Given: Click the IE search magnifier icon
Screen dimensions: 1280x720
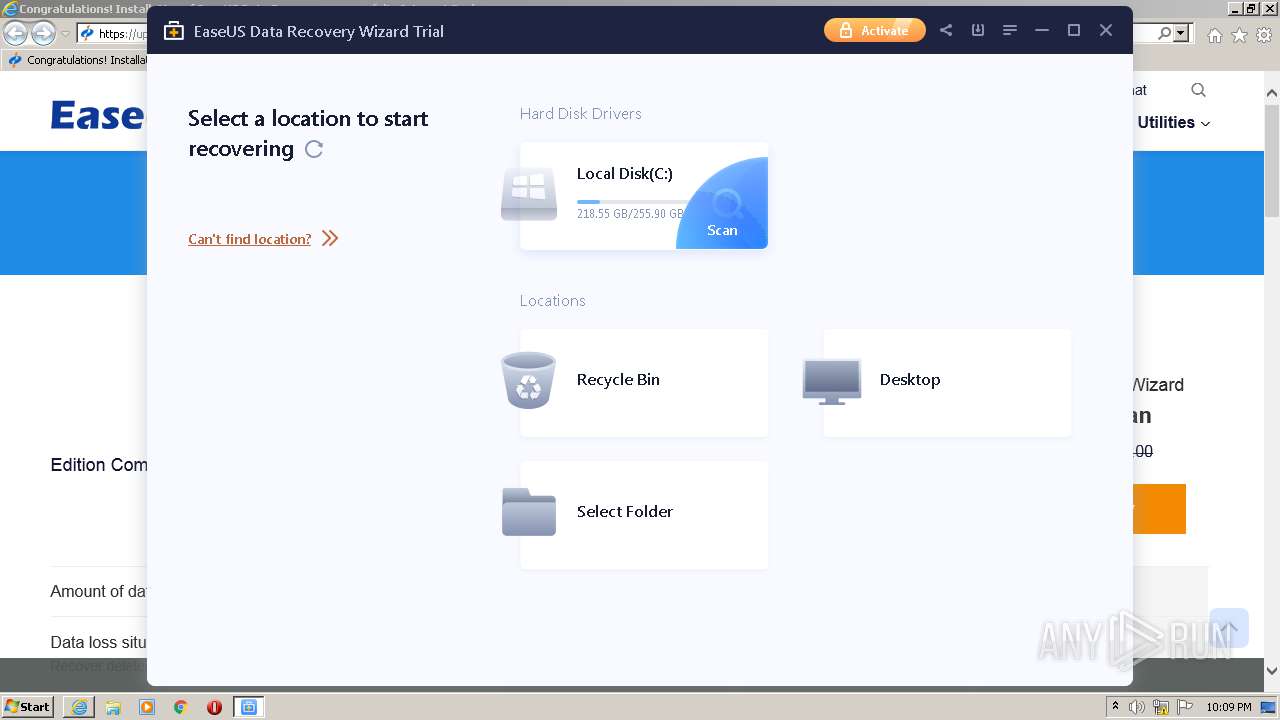Looking at the screenshot, I should point(1165,33).
